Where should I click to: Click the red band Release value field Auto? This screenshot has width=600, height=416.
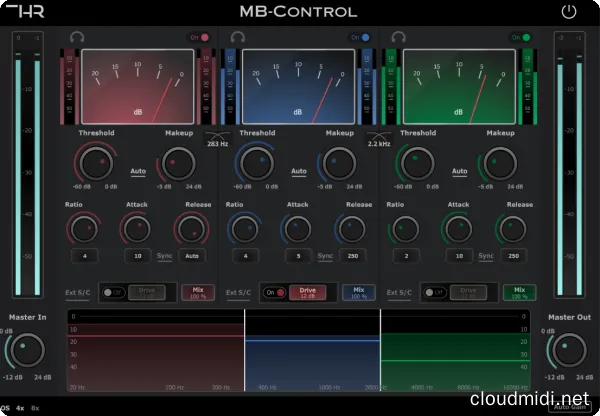click(x=192, y=256)
